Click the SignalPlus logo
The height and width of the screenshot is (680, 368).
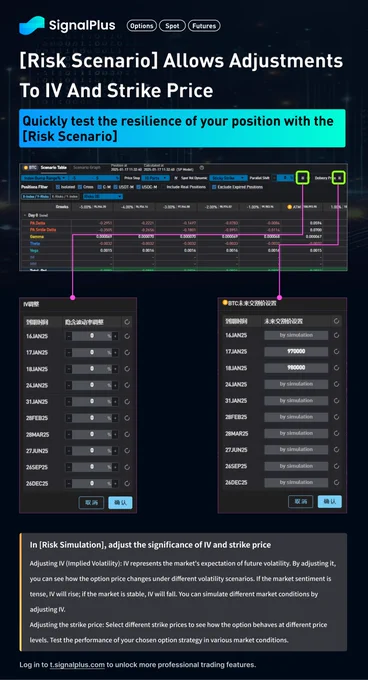[x=67, y=25]
